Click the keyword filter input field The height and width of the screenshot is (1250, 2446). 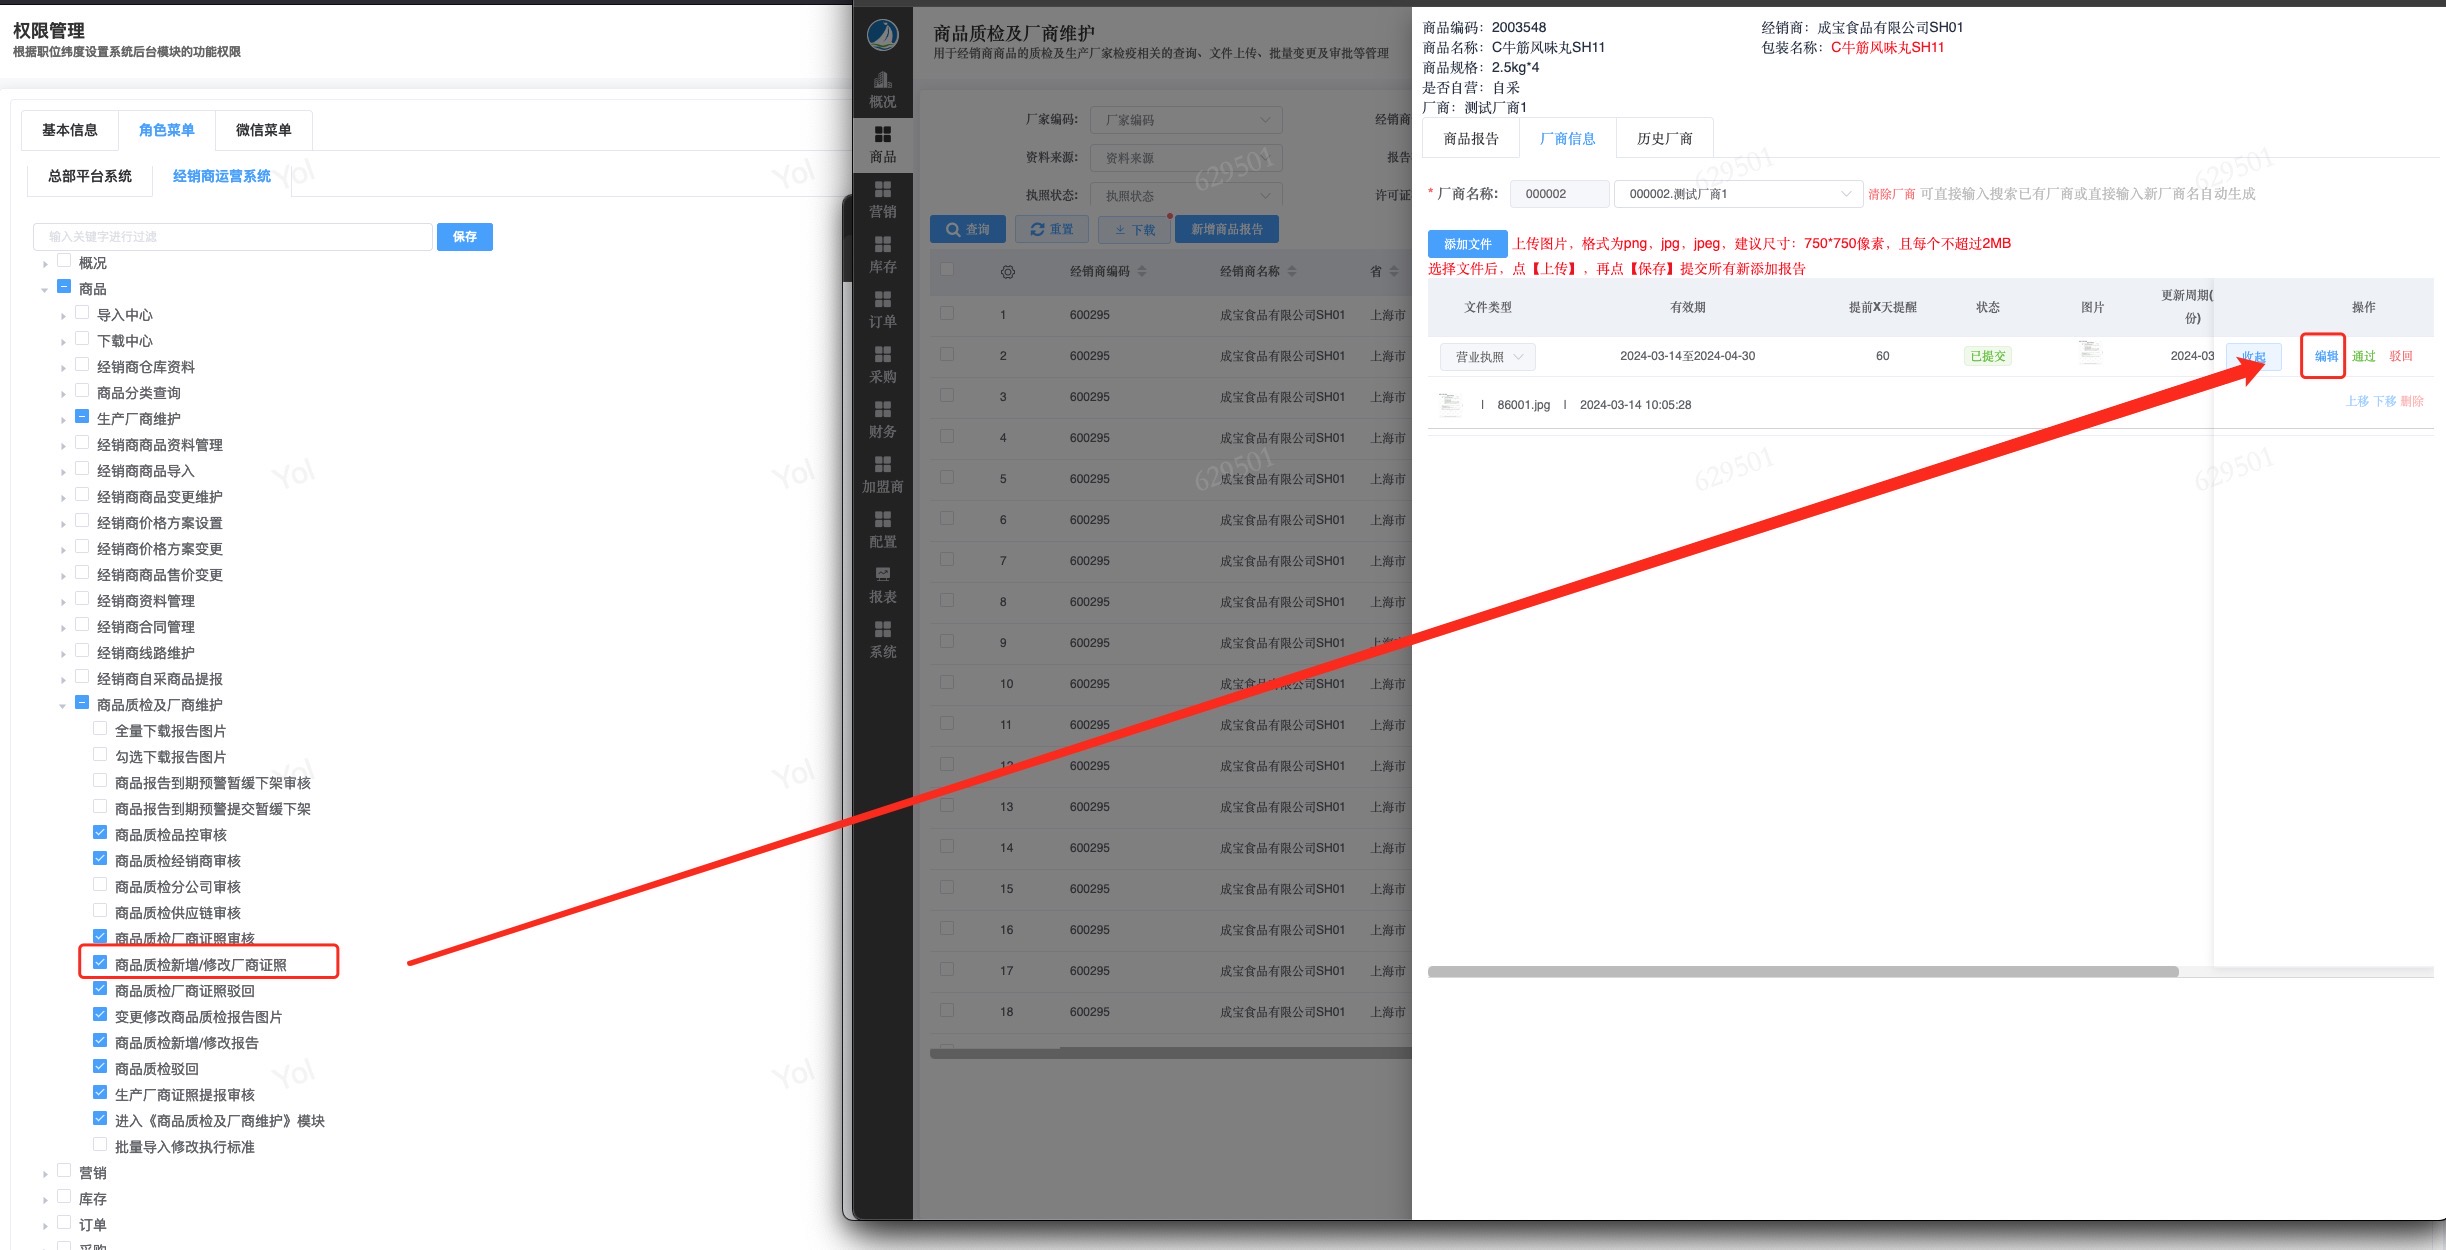(232, 237)
